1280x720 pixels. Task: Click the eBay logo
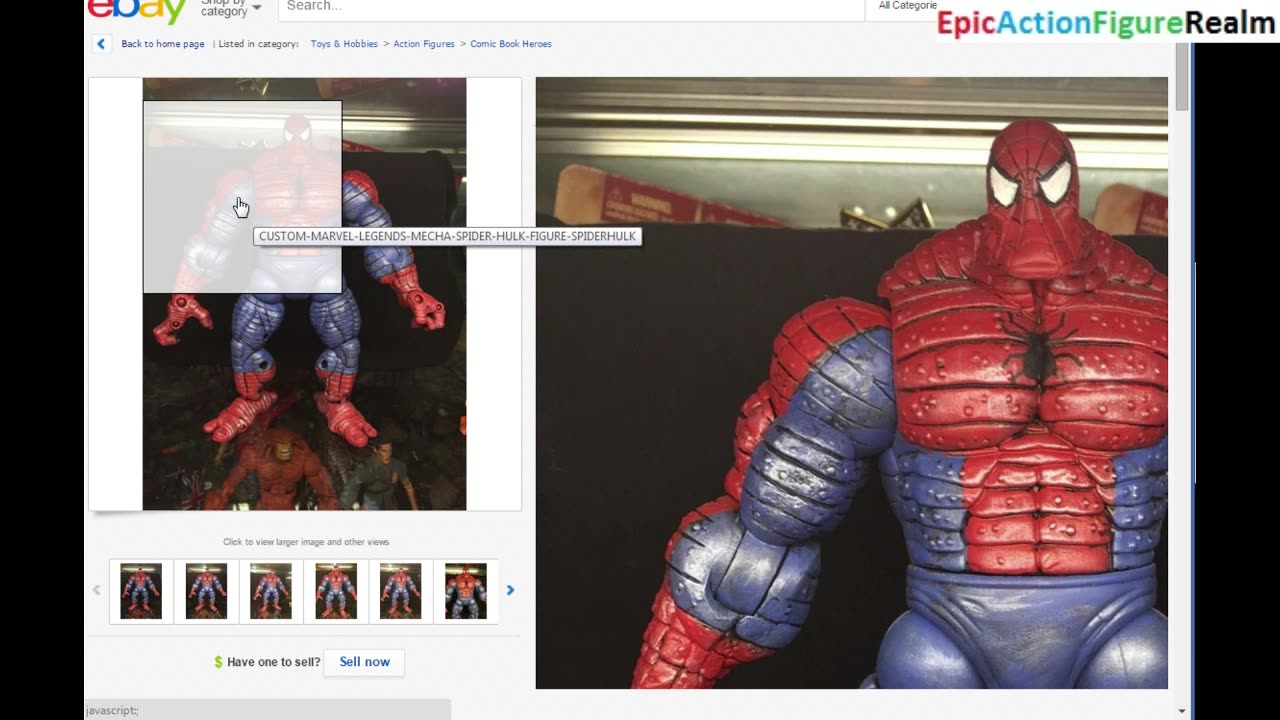(x=136, y=11)
